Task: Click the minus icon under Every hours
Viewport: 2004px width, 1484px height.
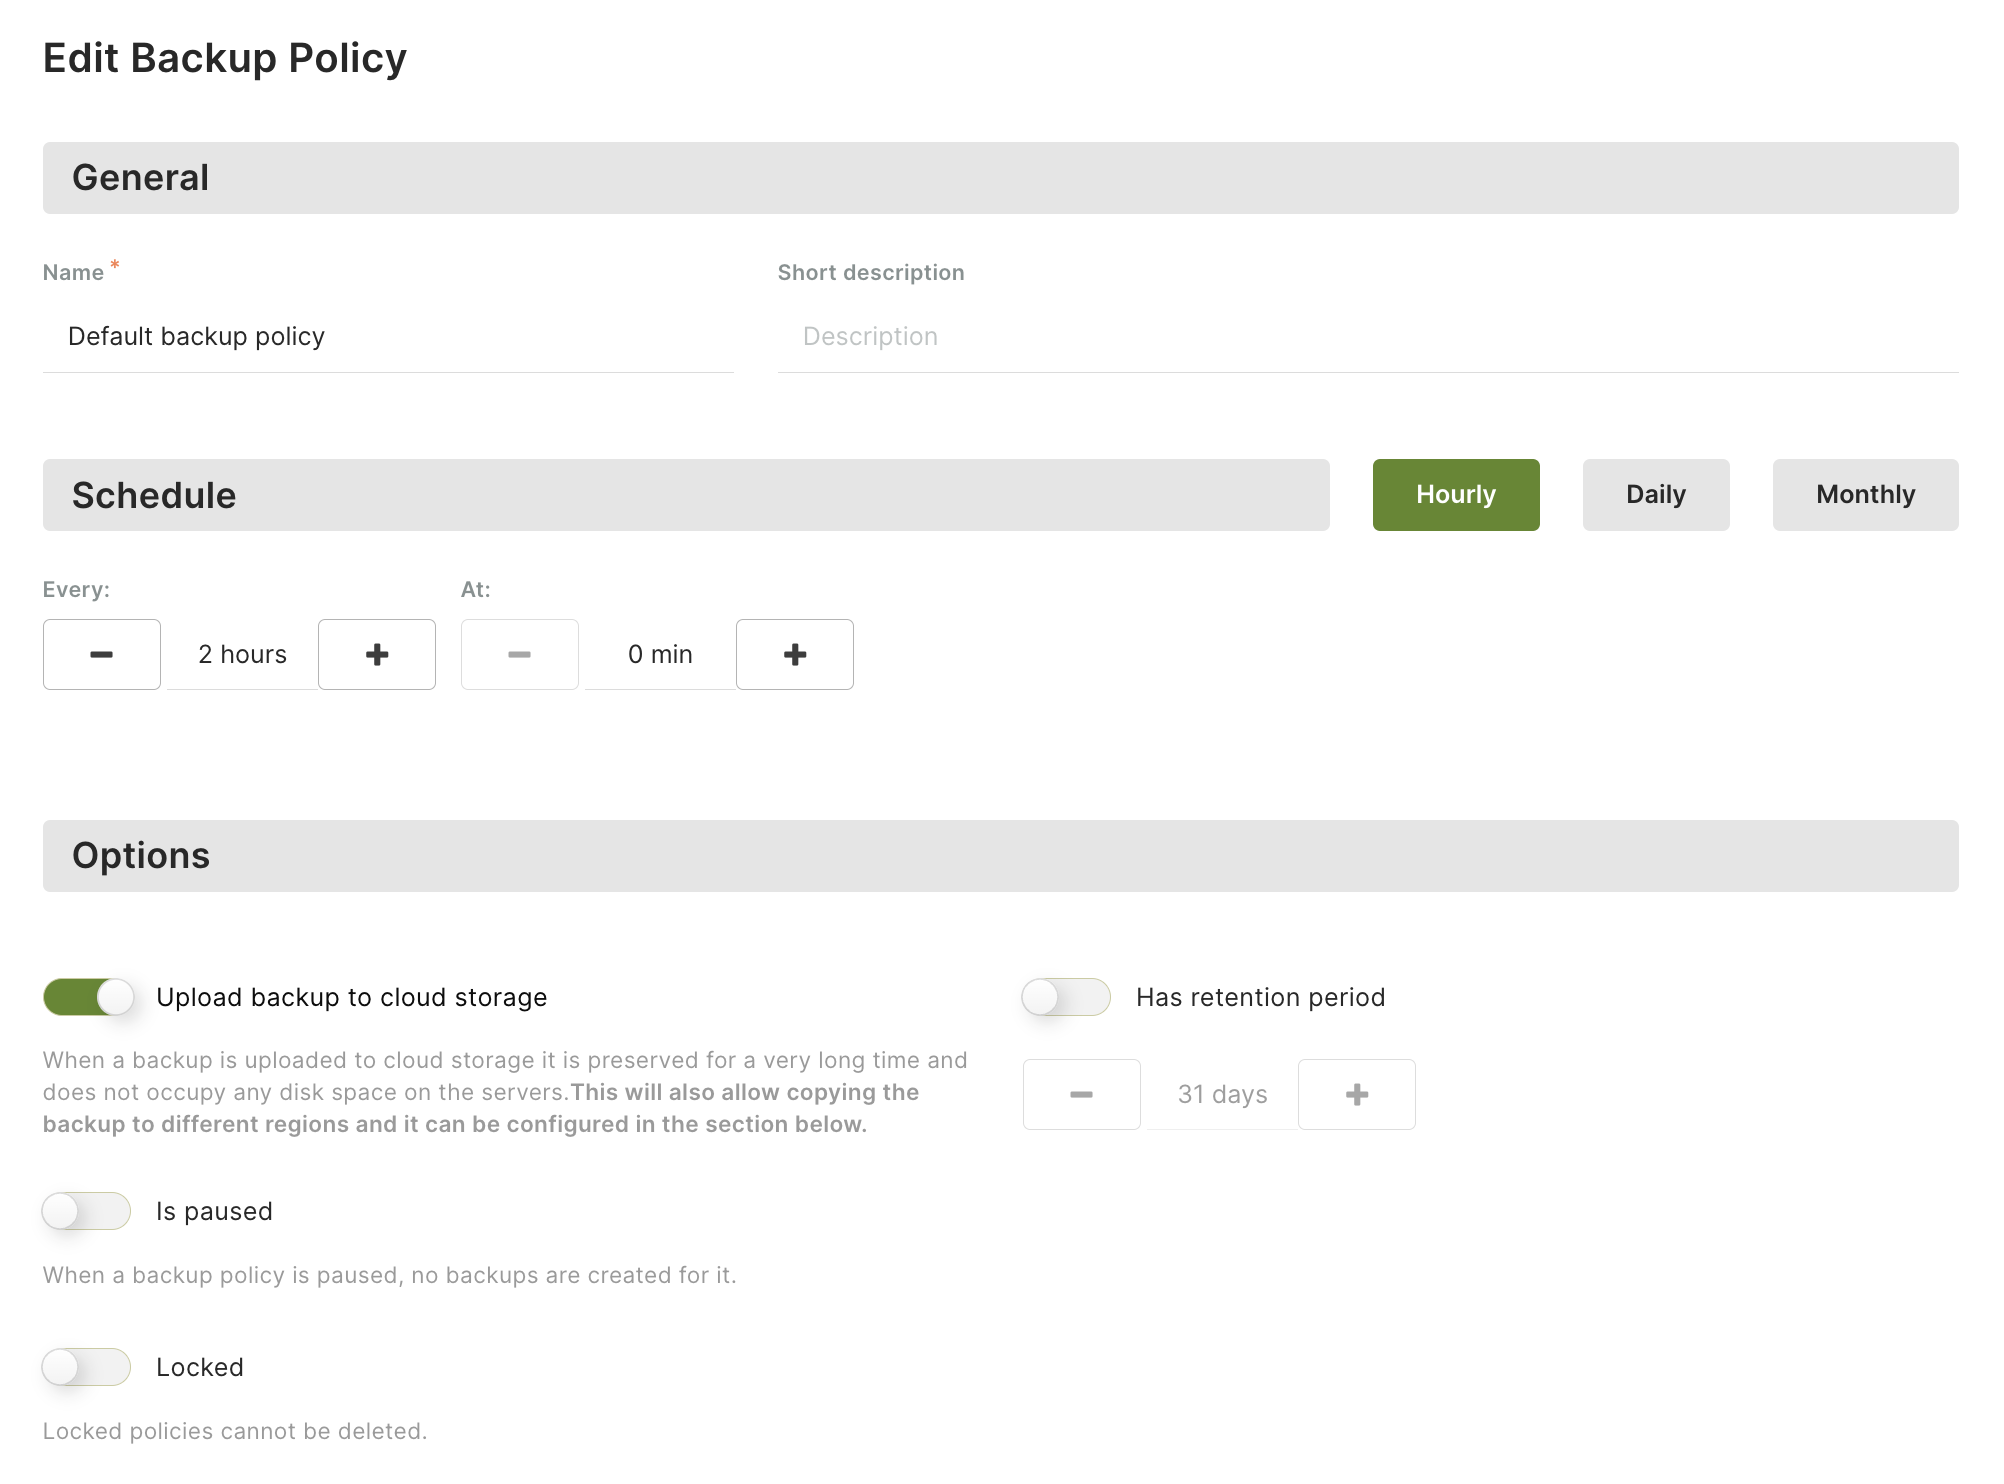Action: (x=101, y=655)
